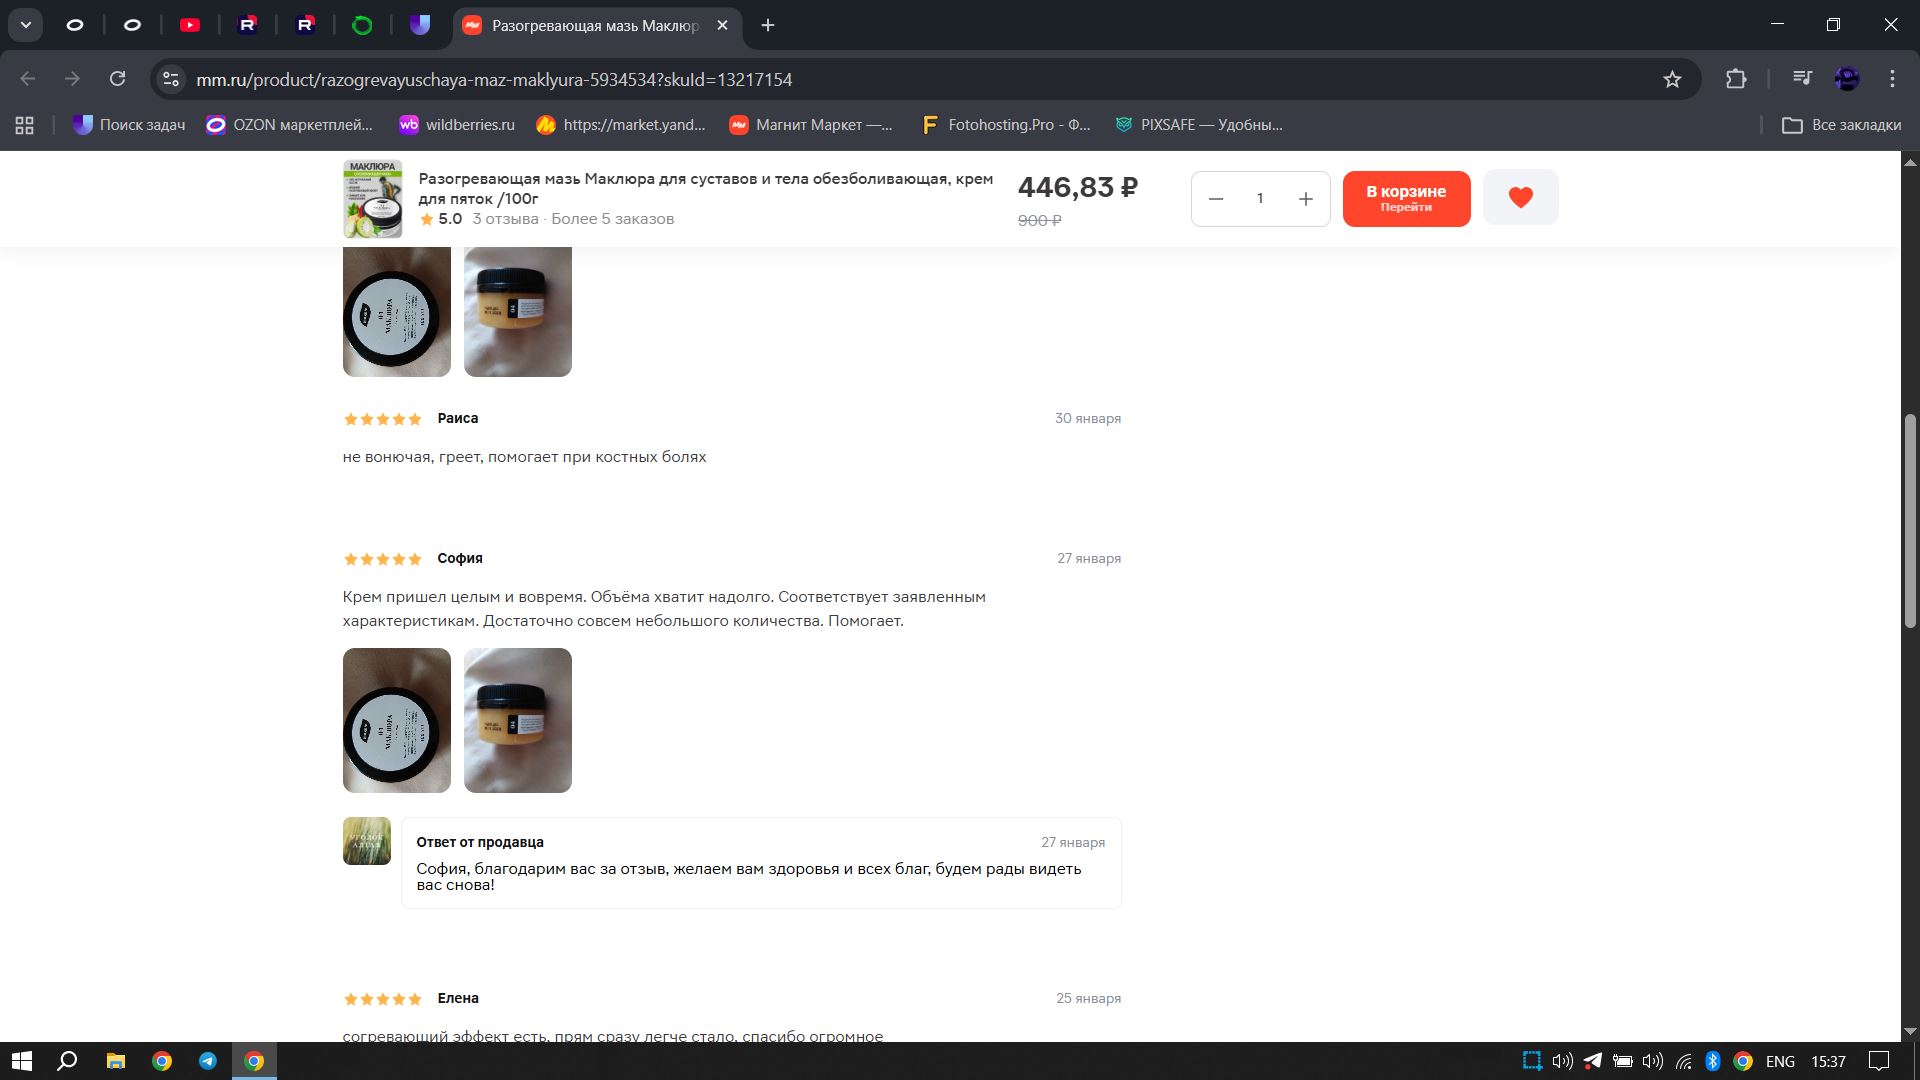Open browser extensions puzzle icon
The height and width of the screenshot is (1080, 1920).
[x=1736, y=79]
